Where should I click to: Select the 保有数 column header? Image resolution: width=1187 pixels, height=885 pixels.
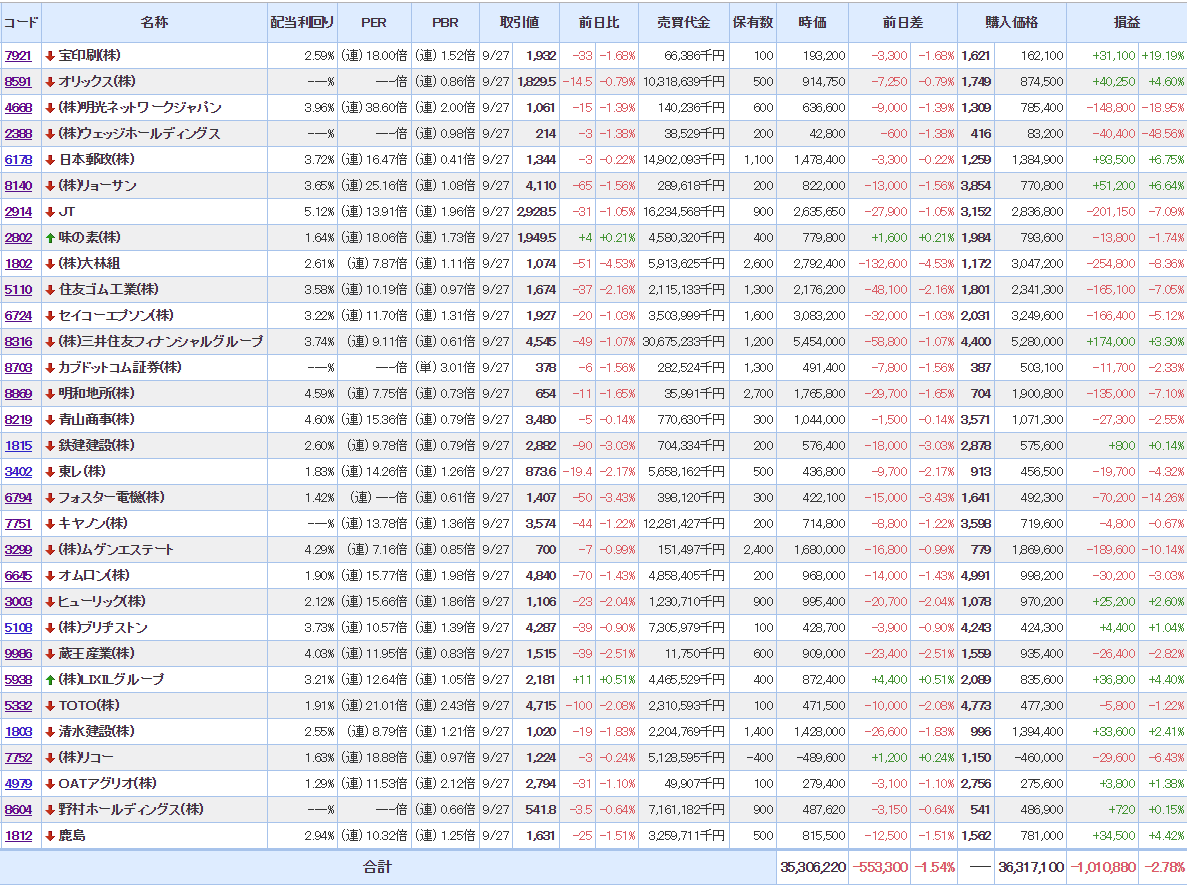point(753,22)
